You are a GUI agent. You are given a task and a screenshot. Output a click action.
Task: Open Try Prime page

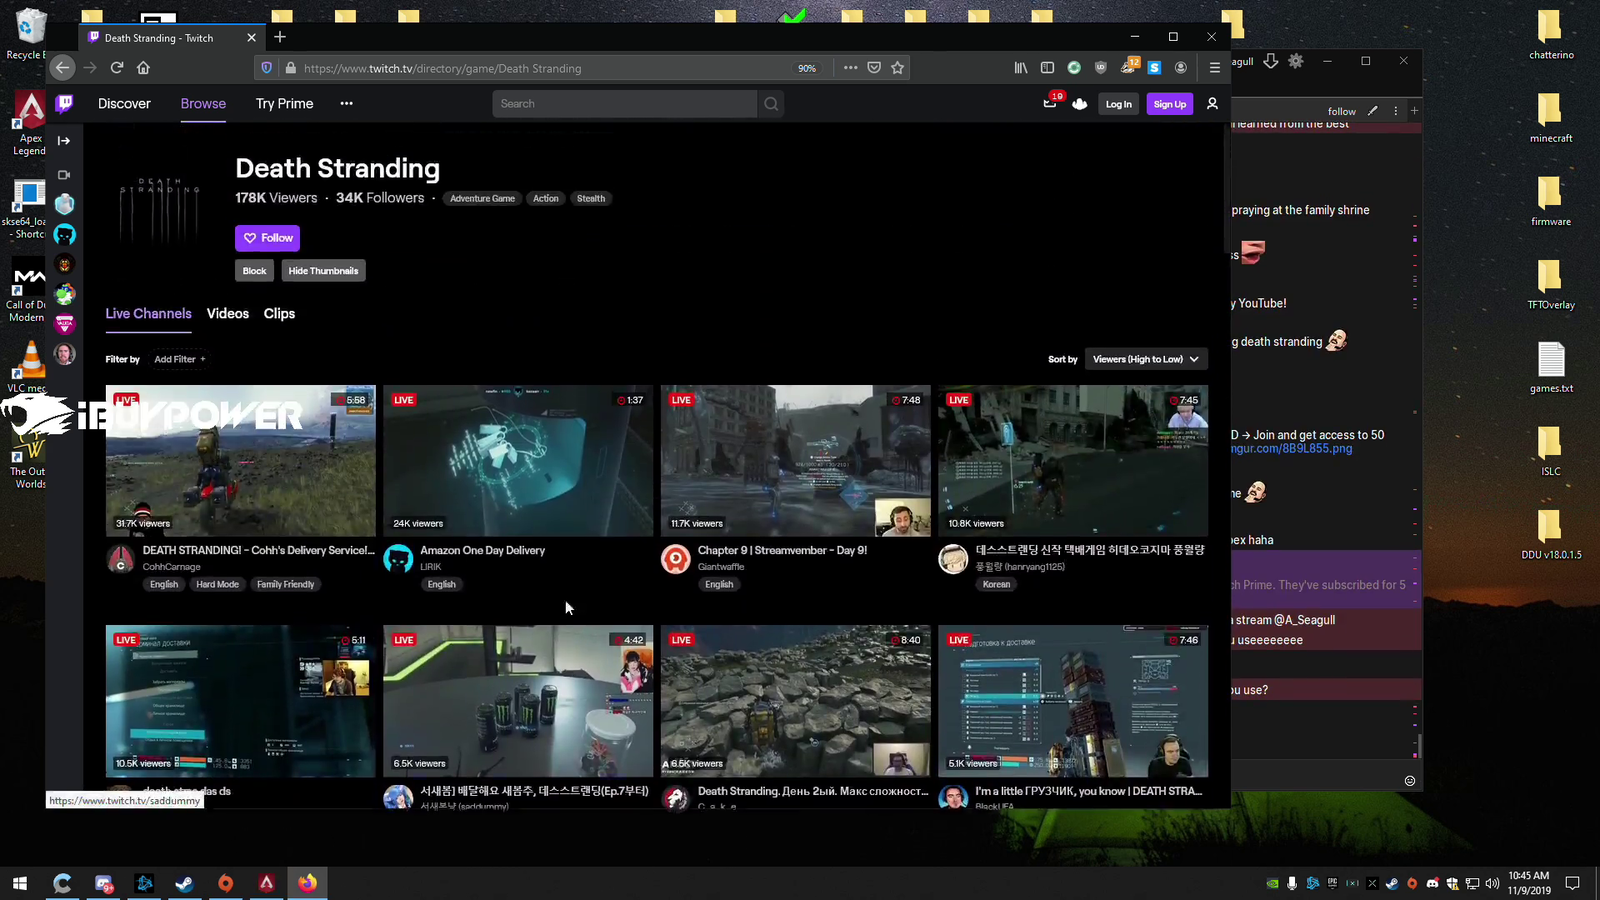285,104
